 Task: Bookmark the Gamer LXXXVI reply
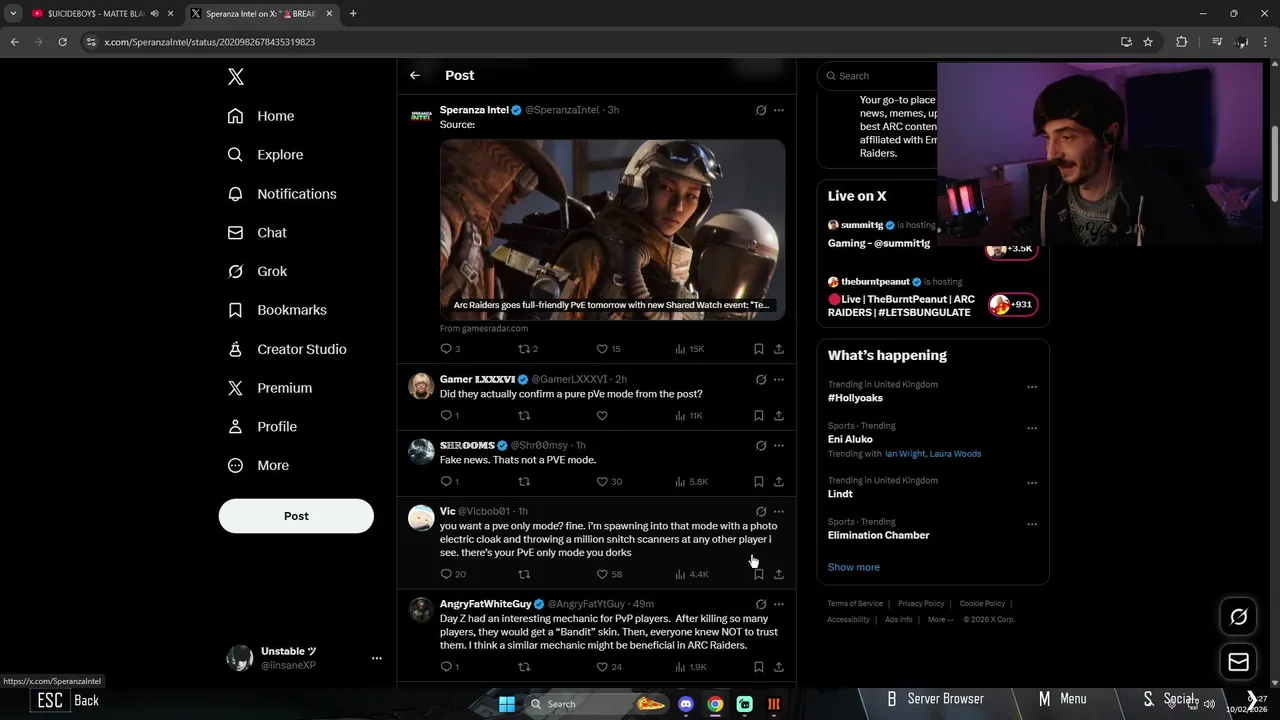coord(758,415)
